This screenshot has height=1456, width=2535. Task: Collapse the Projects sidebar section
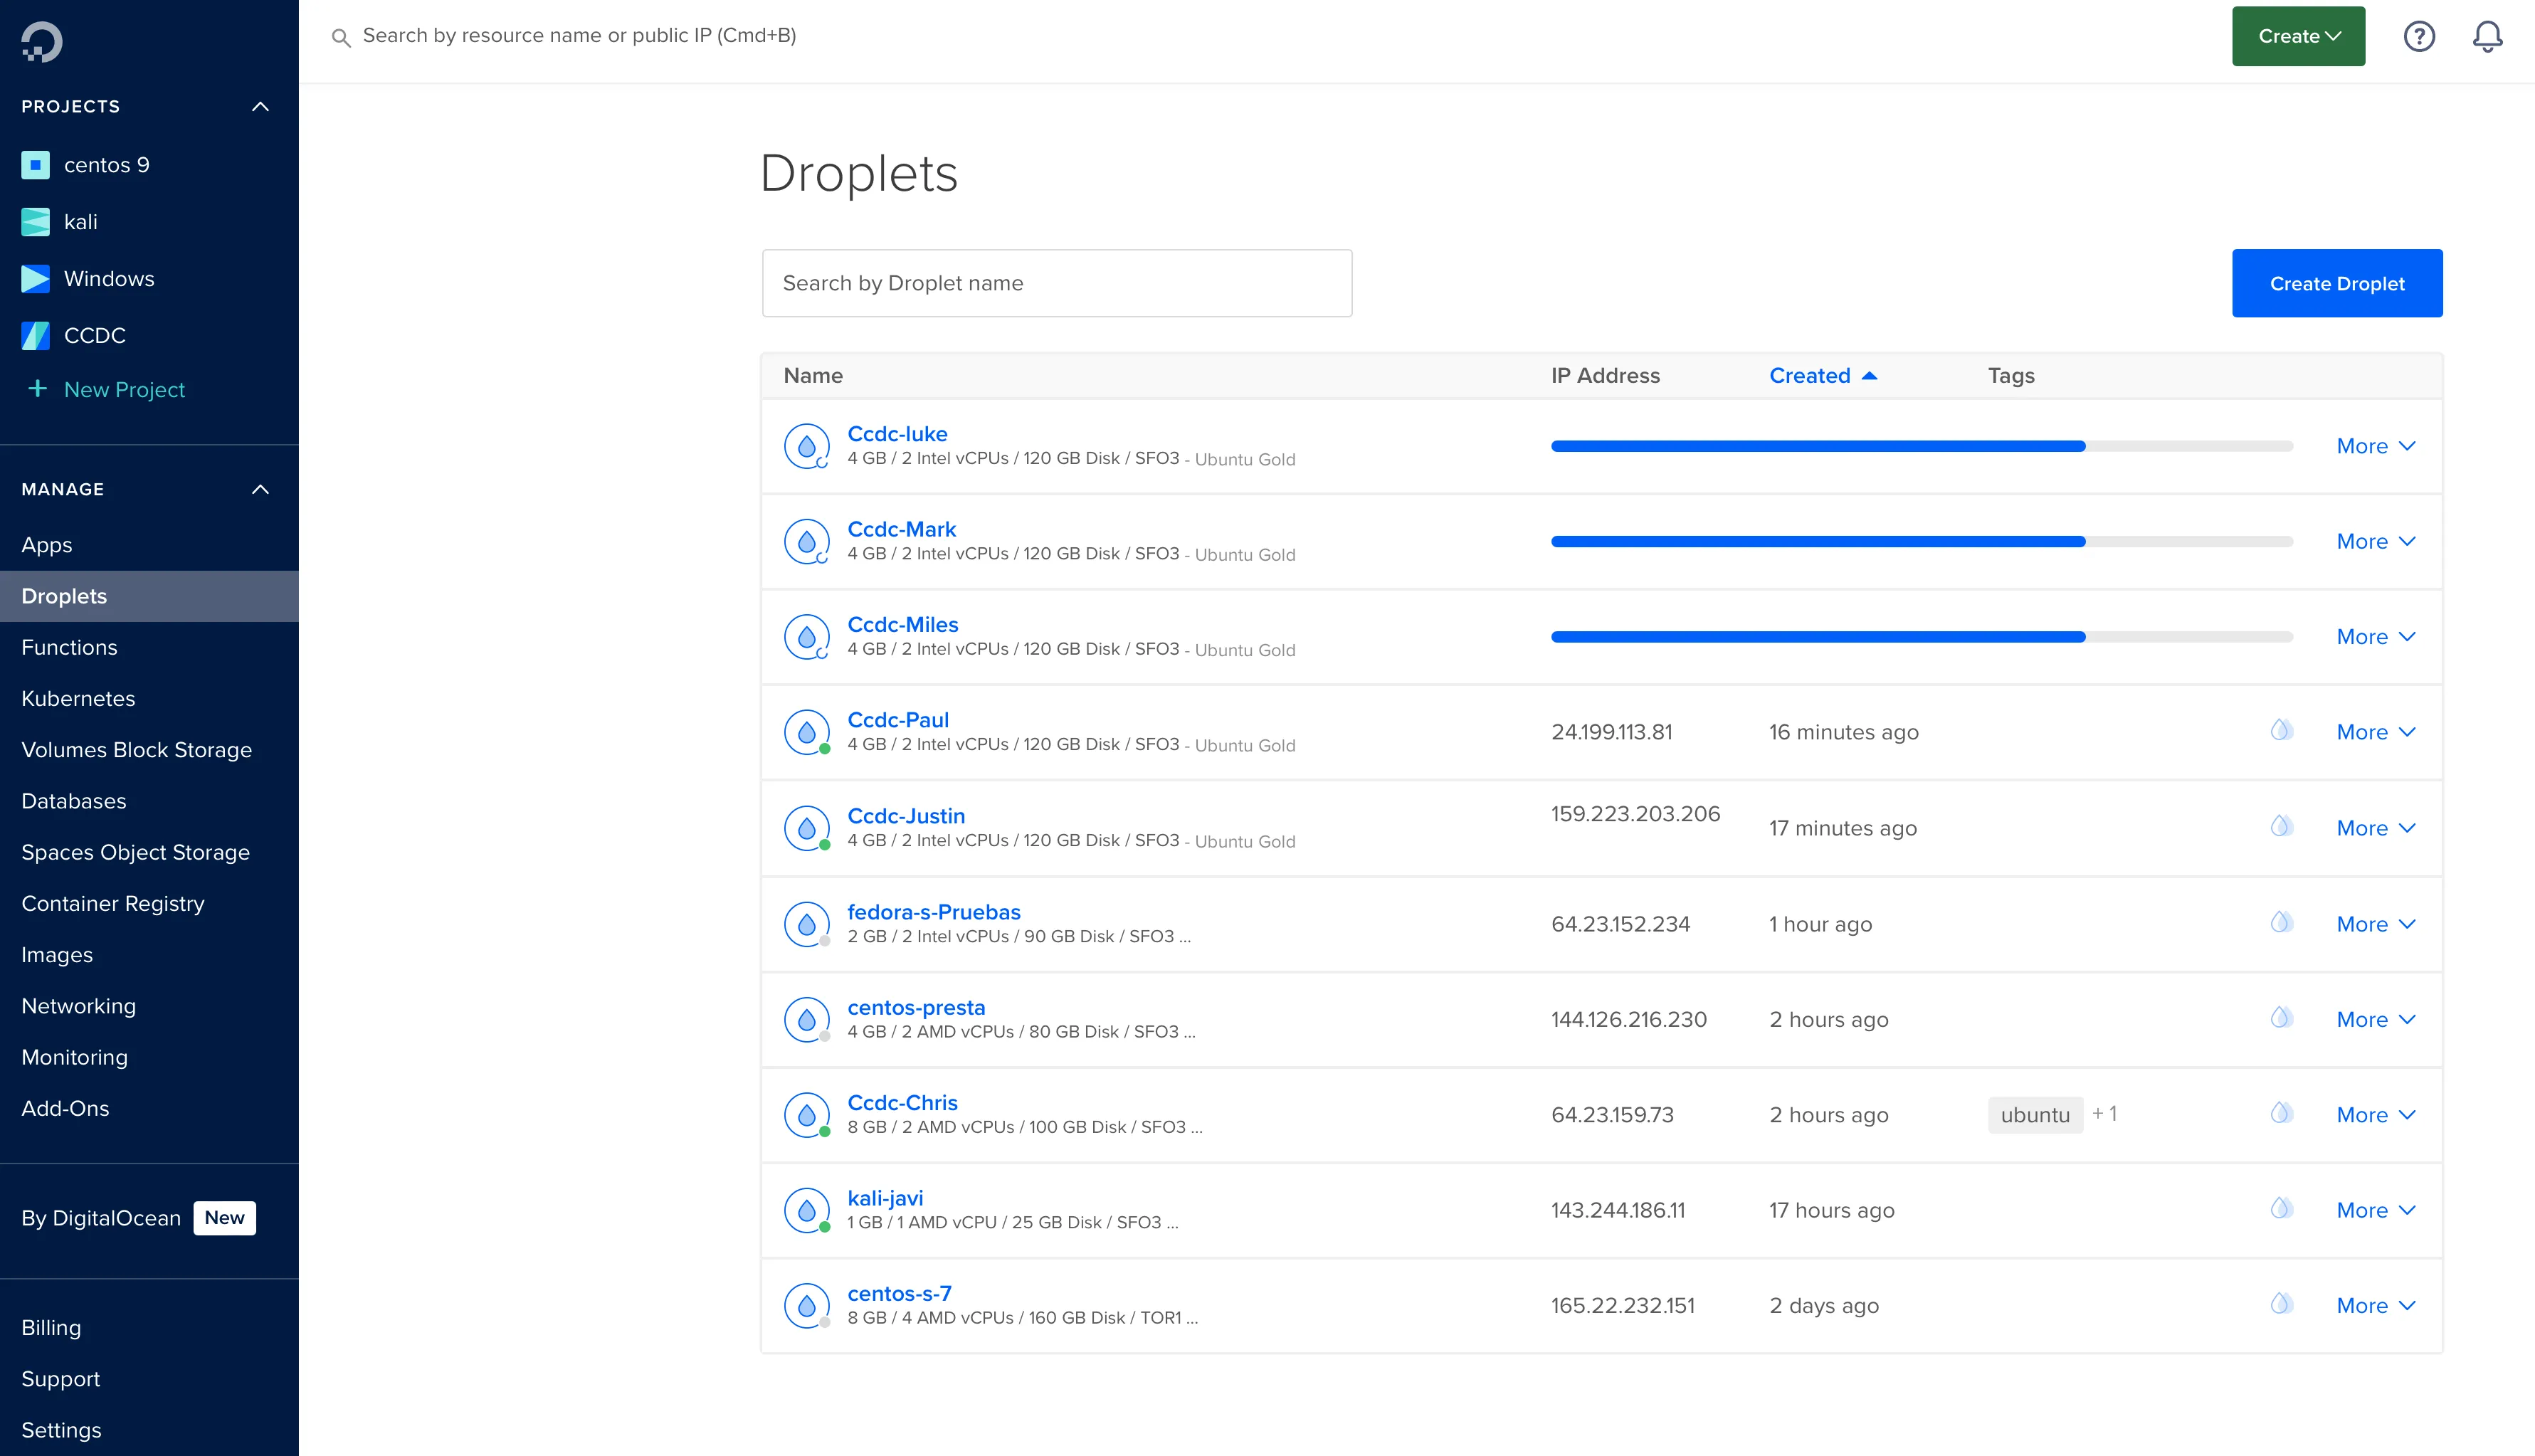coord(260,106)
